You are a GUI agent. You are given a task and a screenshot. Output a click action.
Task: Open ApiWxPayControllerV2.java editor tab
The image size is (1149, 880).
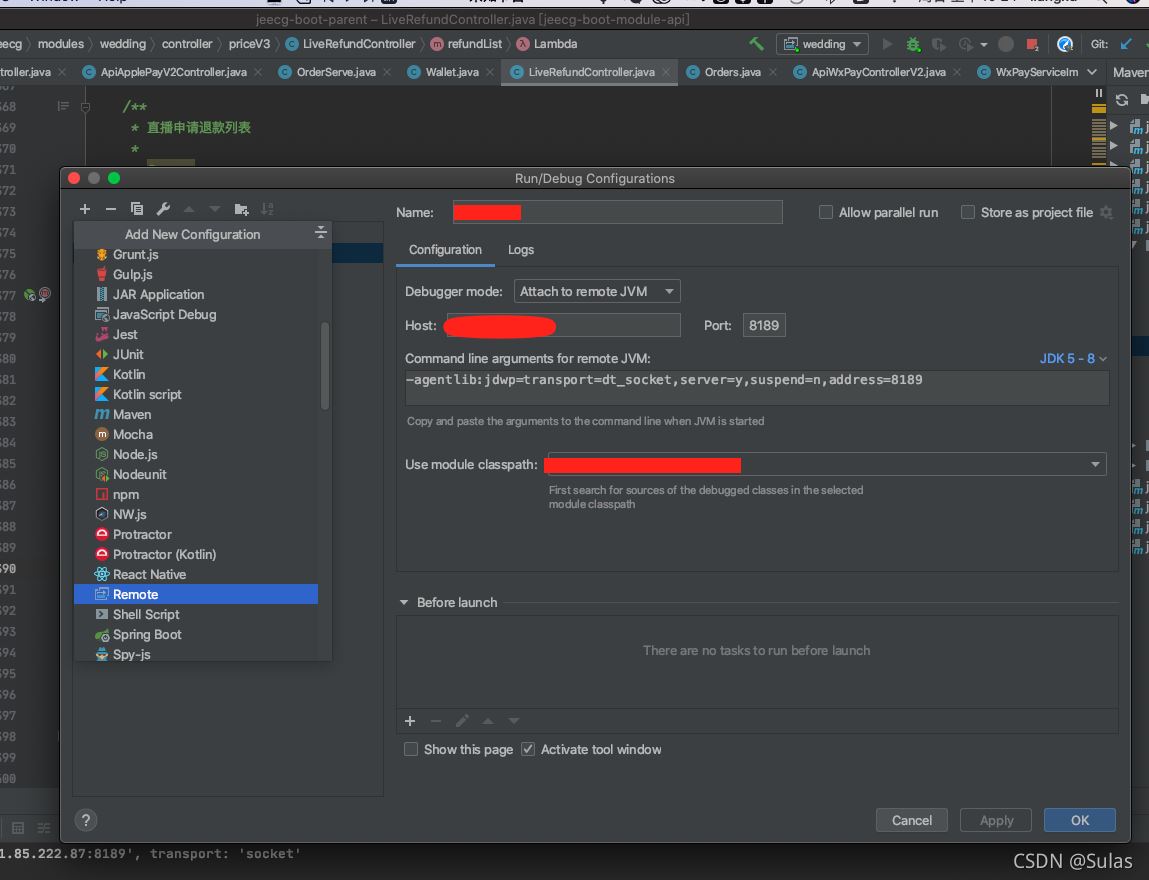tap(878, 72)
